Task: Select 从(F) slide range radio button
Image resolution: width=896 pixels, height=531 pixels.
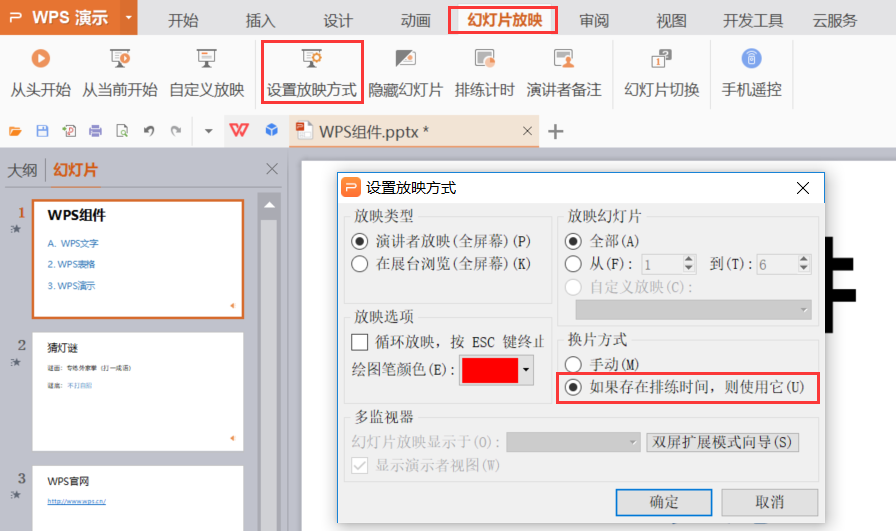Action: [573, 264]
